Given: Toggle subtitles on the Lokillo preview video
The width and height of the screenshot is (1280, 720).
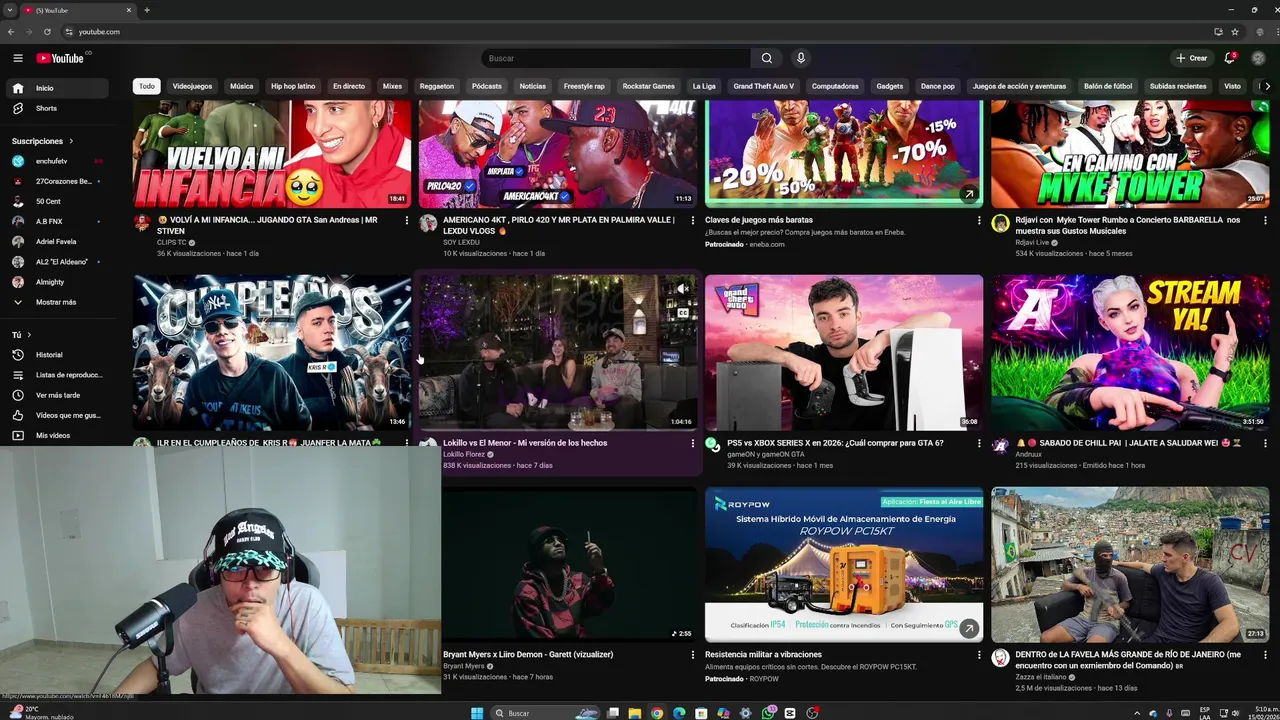Looking at the screenshot, I should (x=682, y=313).
